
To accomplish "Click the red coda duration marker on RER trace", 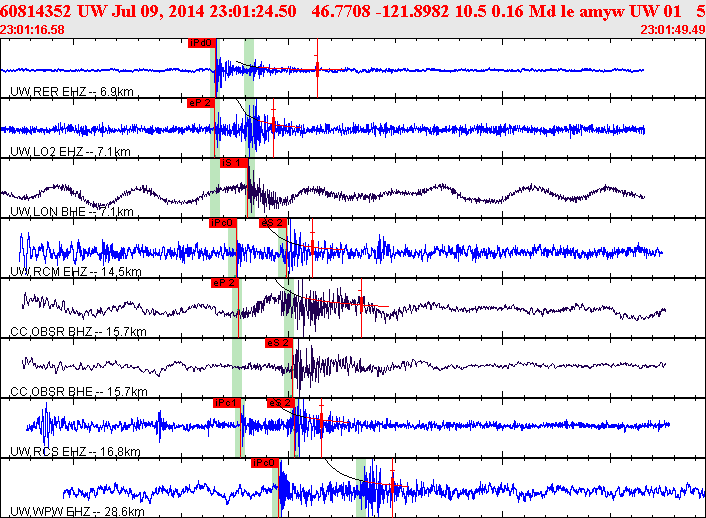I will 317,68.
